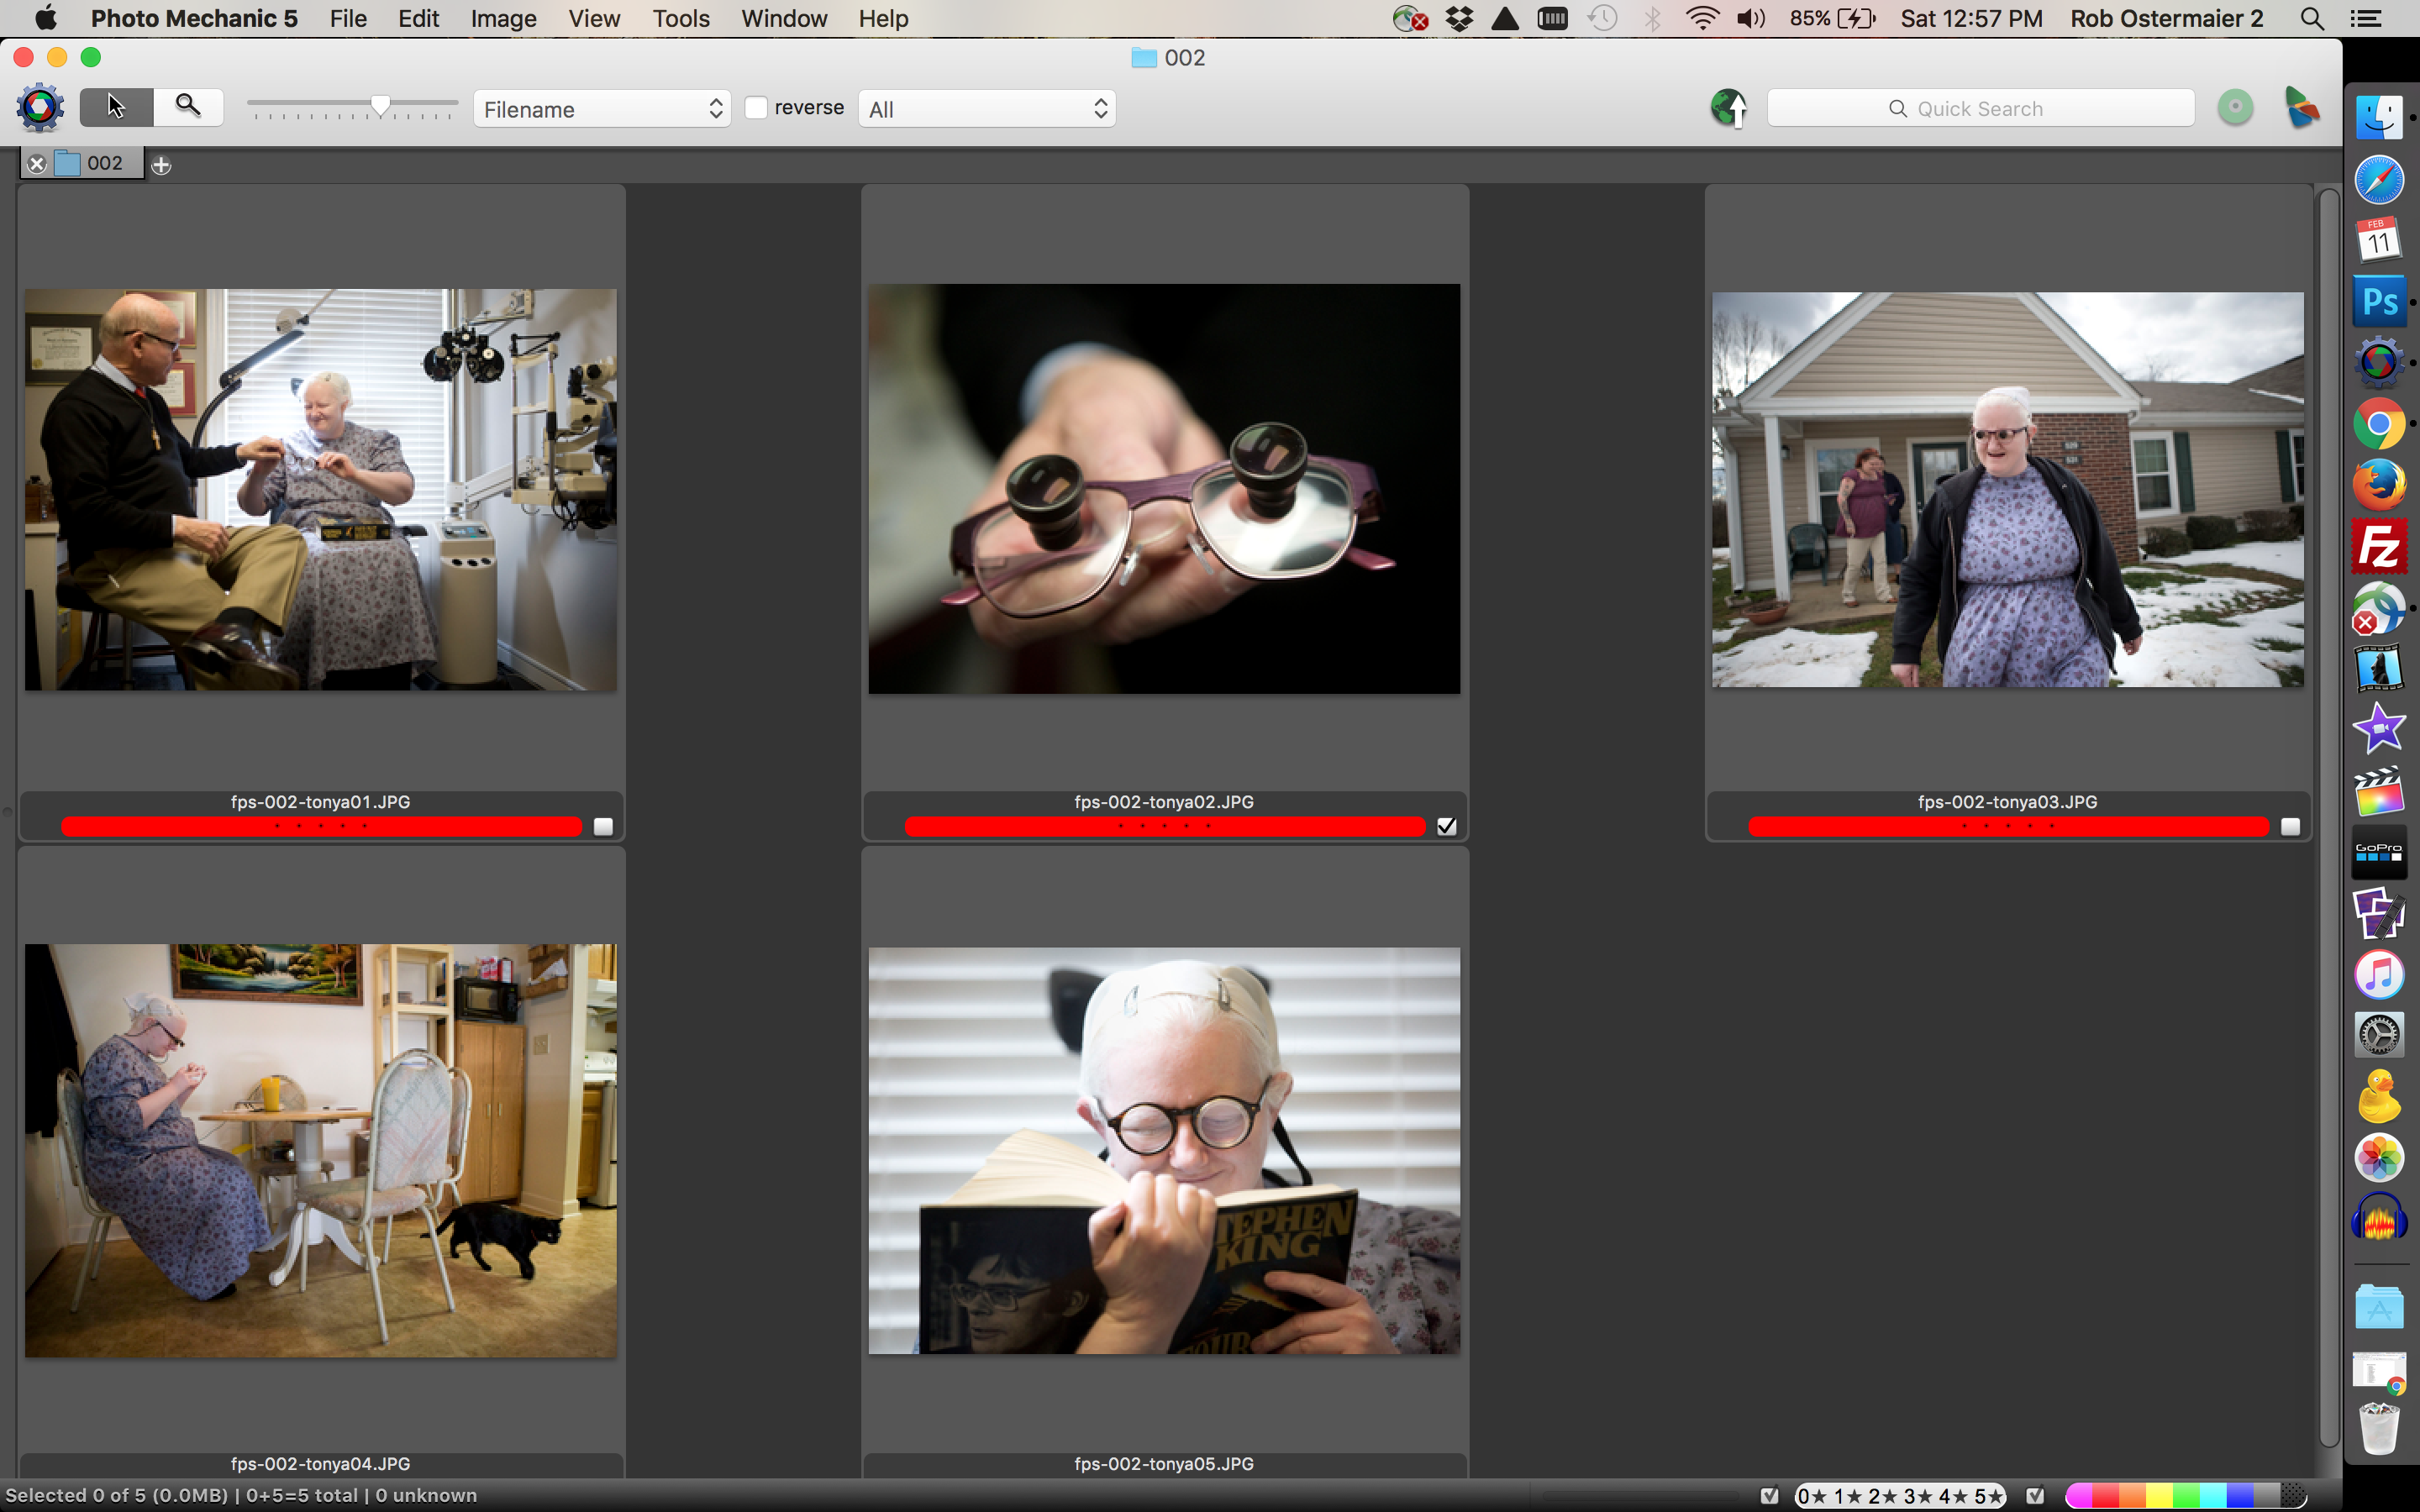Image resolution: width=2420 pixels, height=1512 pixels.
Task: Open the Image menu
Action: coord(503,19)
